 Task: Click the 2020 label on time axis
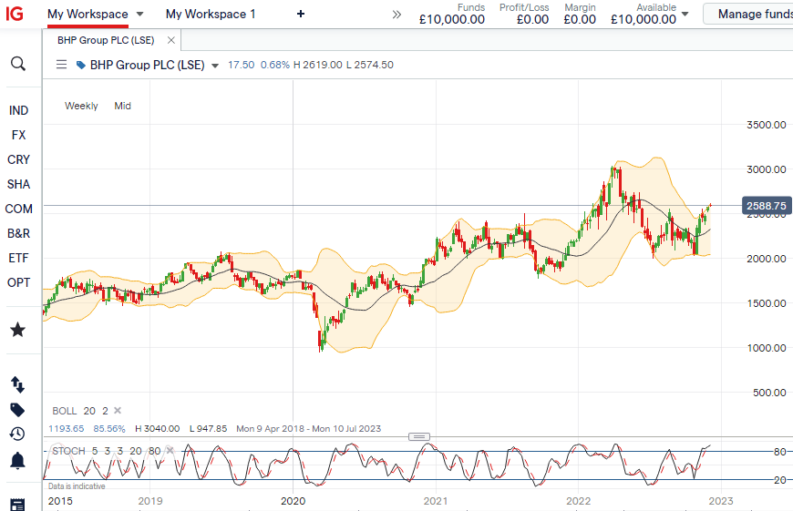tap(293, 501)
